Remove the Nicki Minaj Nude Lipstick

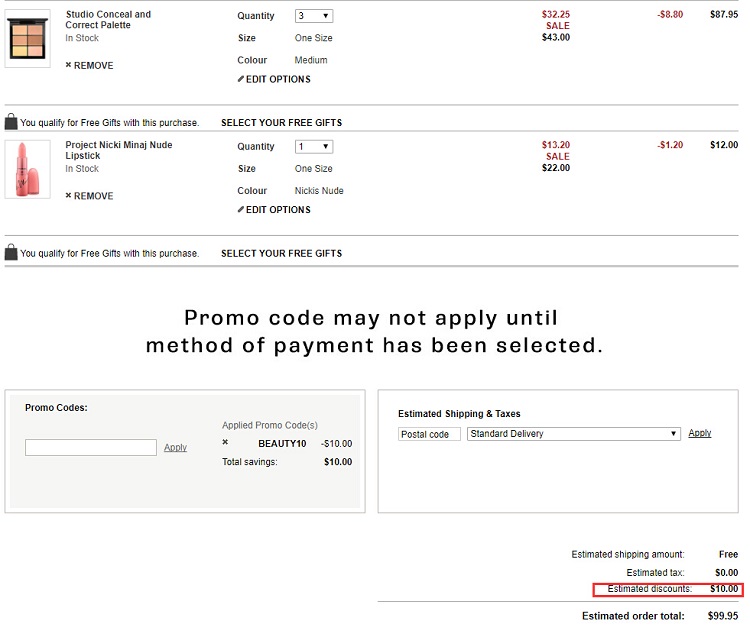[90, 196]
